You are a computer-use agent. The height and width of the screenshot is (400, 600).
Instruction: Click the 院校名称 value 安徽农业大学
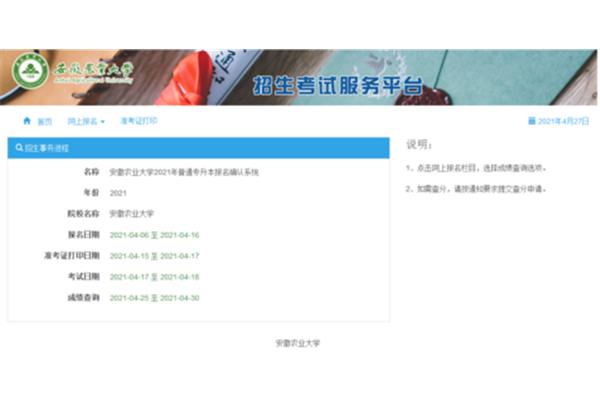[x=132, y=214]
